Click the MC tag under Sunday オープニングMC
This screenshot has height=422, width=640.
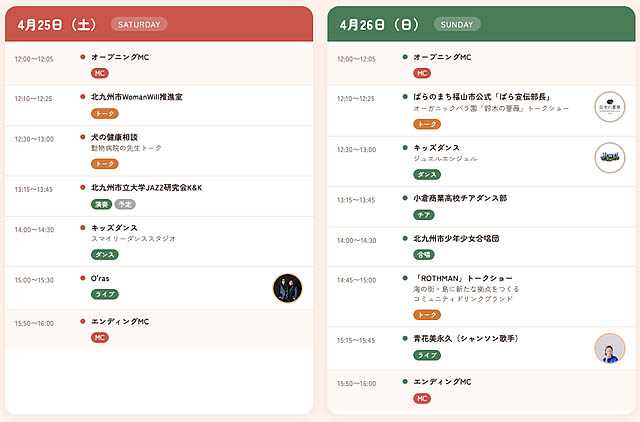point(422,73)
